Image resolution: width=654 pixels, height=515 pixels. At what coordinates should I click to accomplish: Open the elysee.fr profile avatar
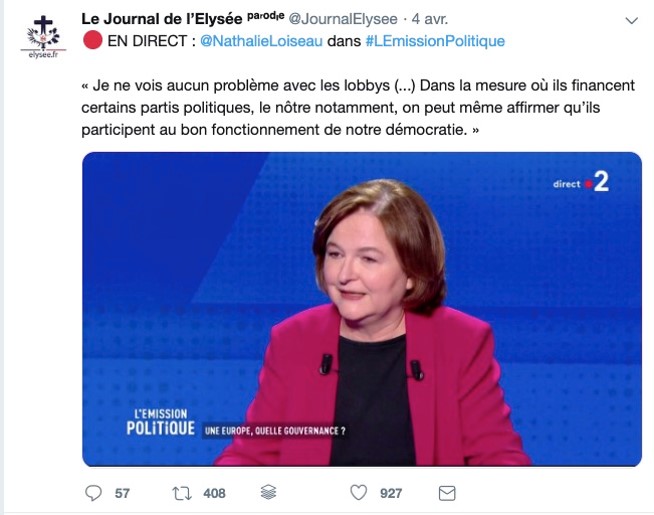43,37
